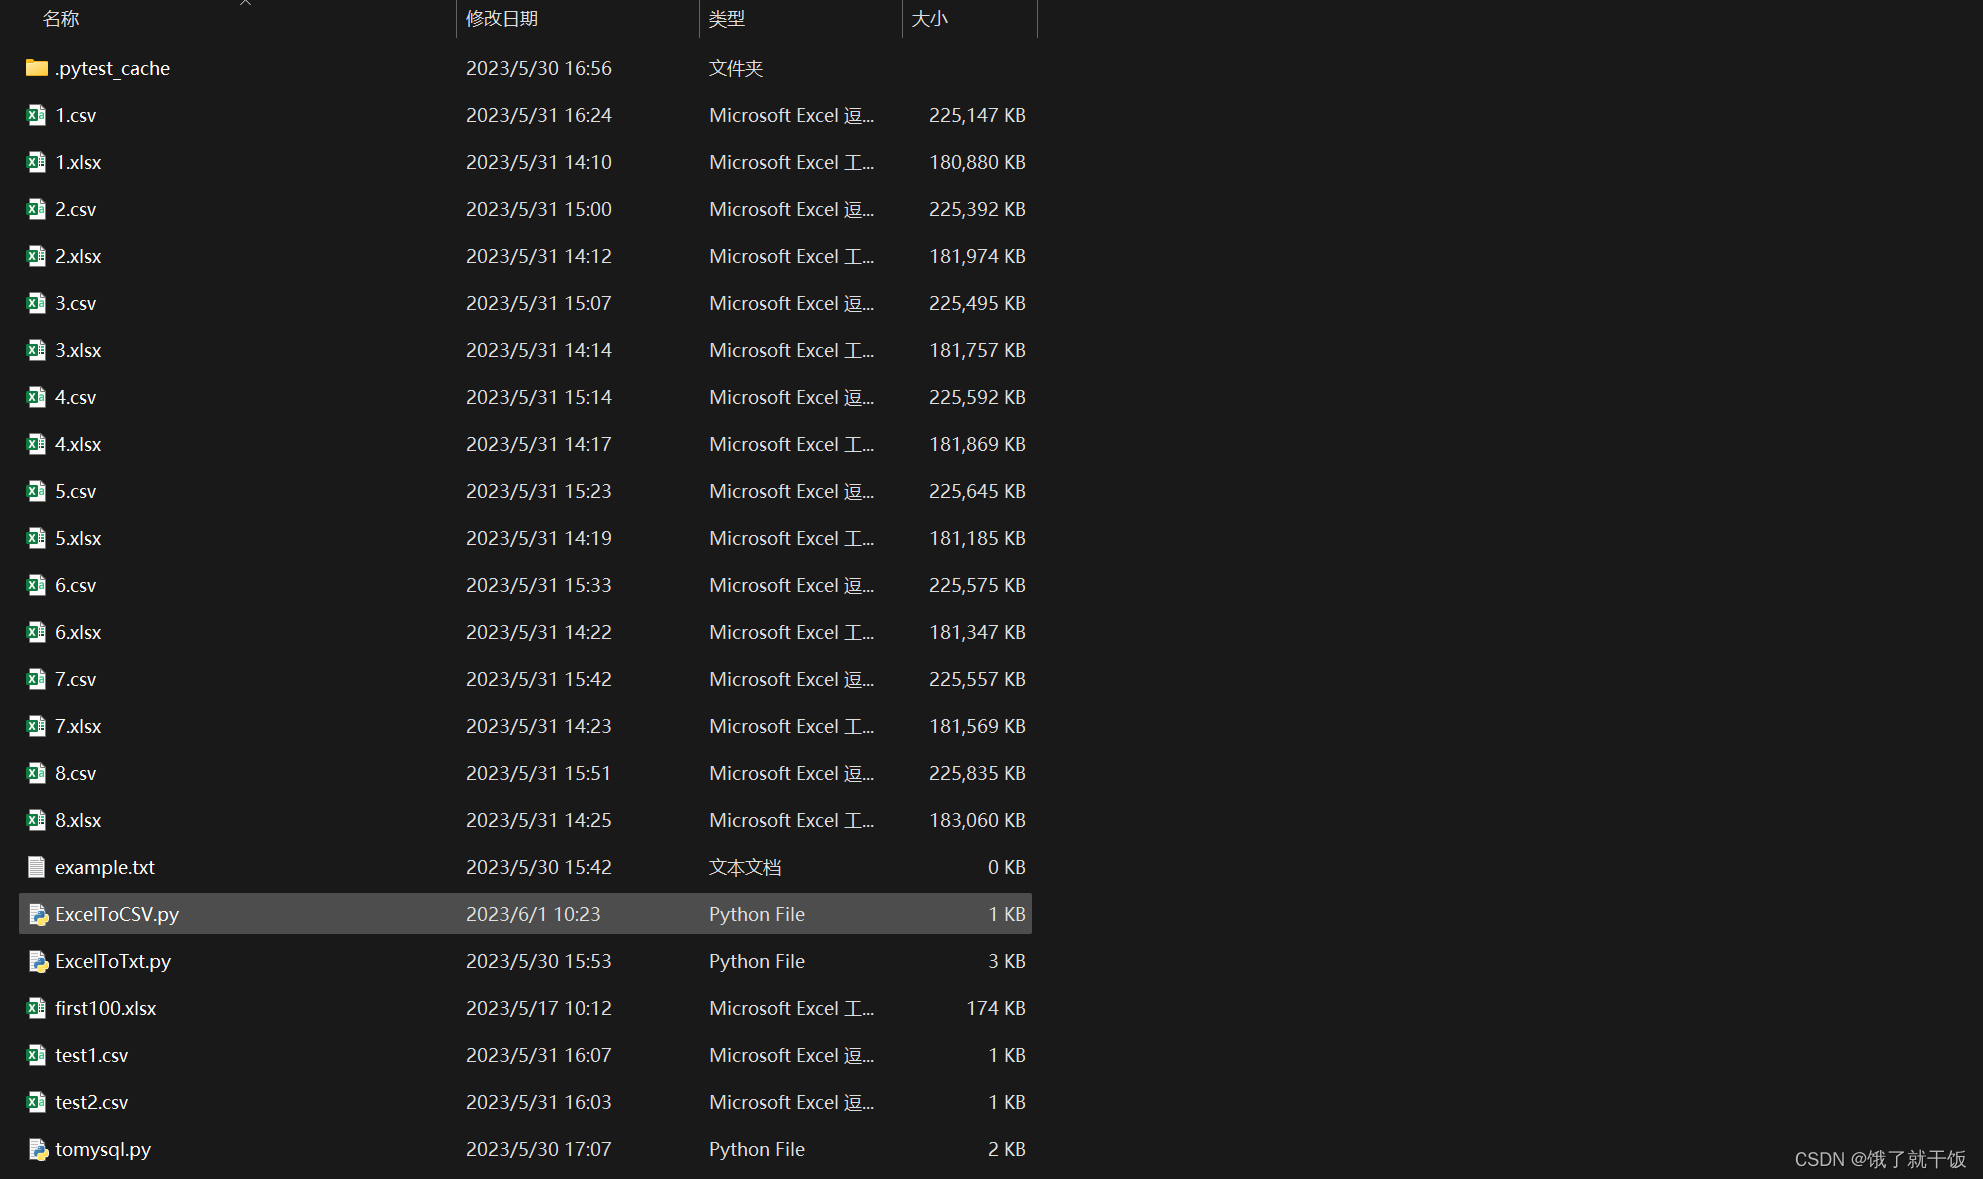Viewport: 1983px width, 1179px height.
Task: Click the Excel icon beside 4.csv
Action: 37,397
